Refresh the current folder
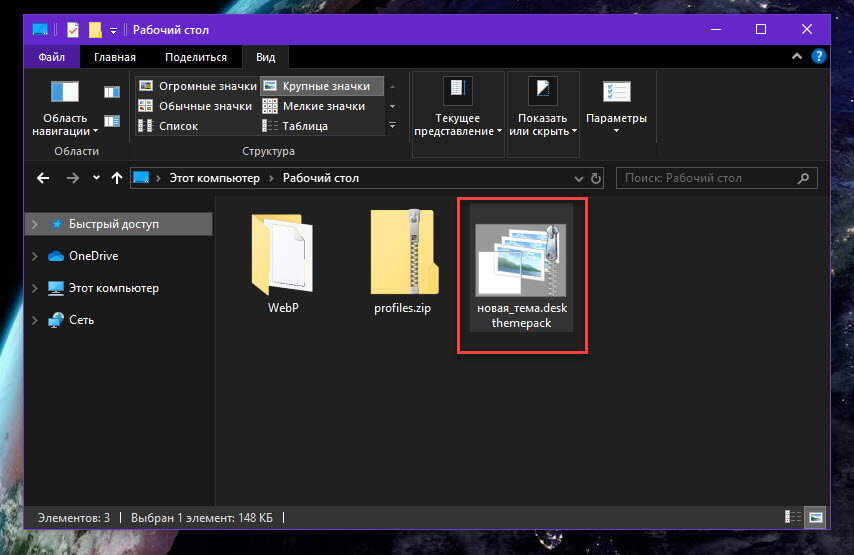 (596, 178)
